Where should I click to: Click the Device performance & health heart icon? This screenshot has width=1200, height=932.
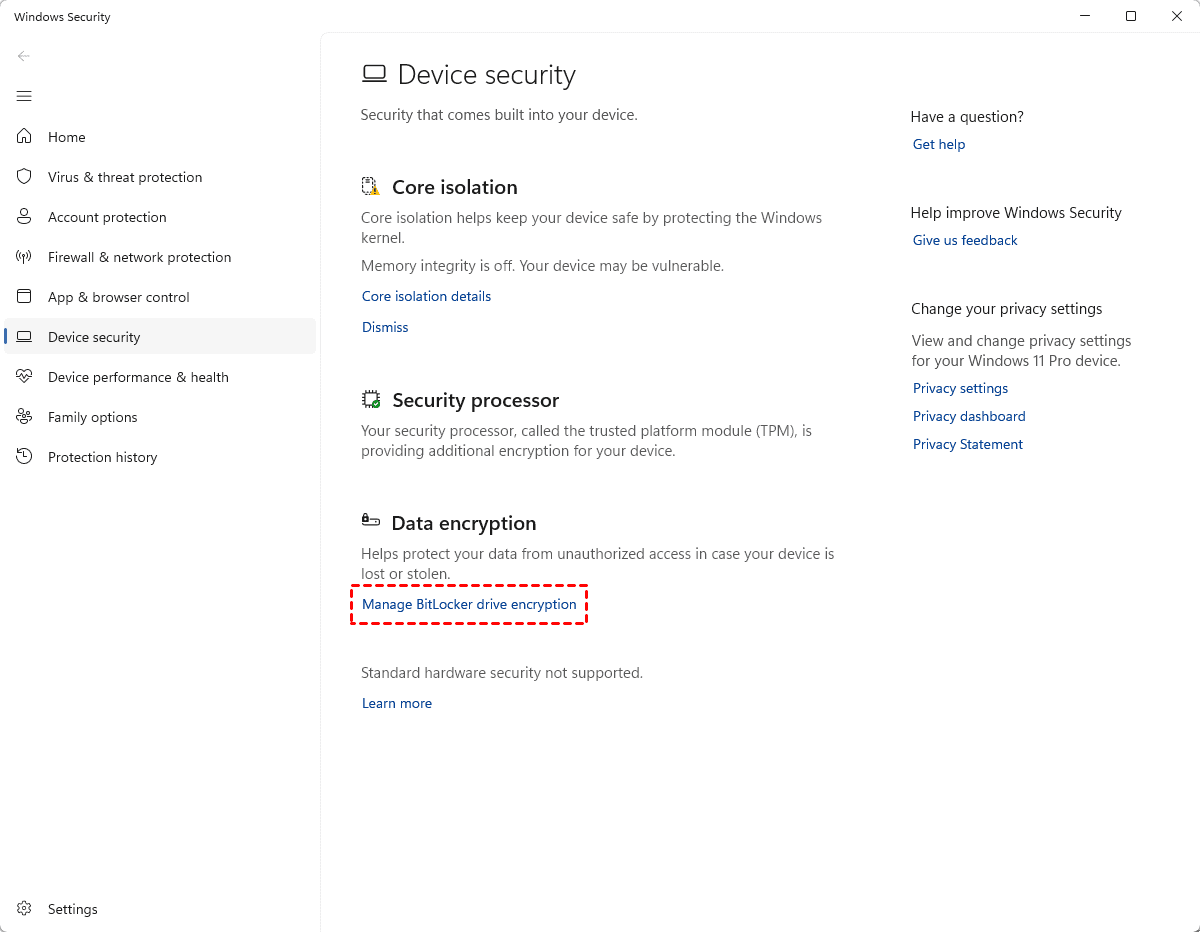tap(25, 377)
